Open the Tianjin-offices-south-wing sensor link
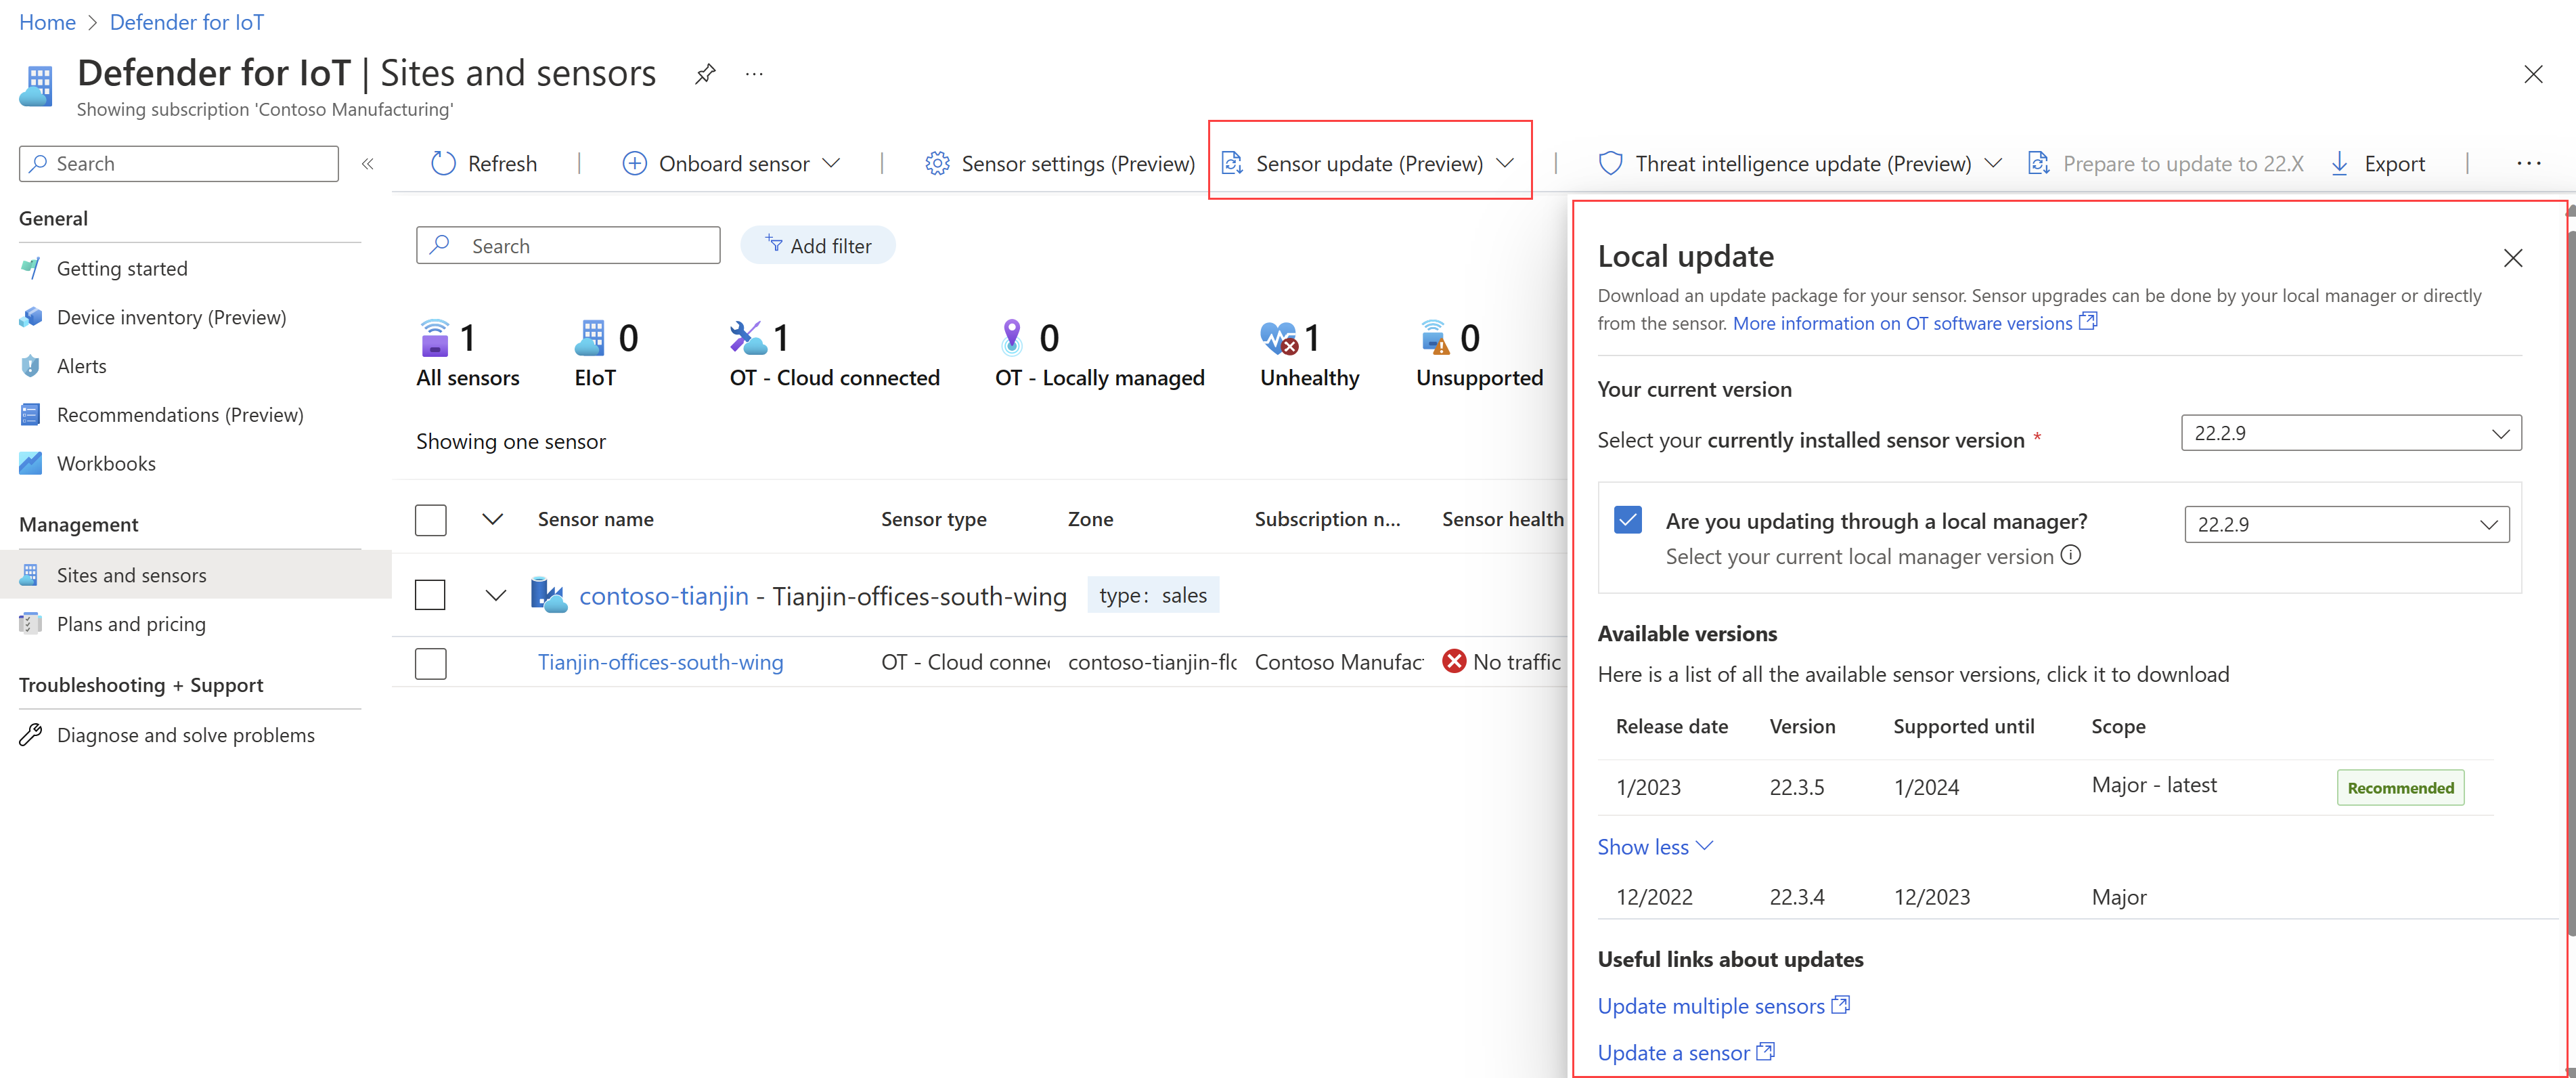Image resolution: width=2576 pixels, height=1078 pixels. [660, 662]
